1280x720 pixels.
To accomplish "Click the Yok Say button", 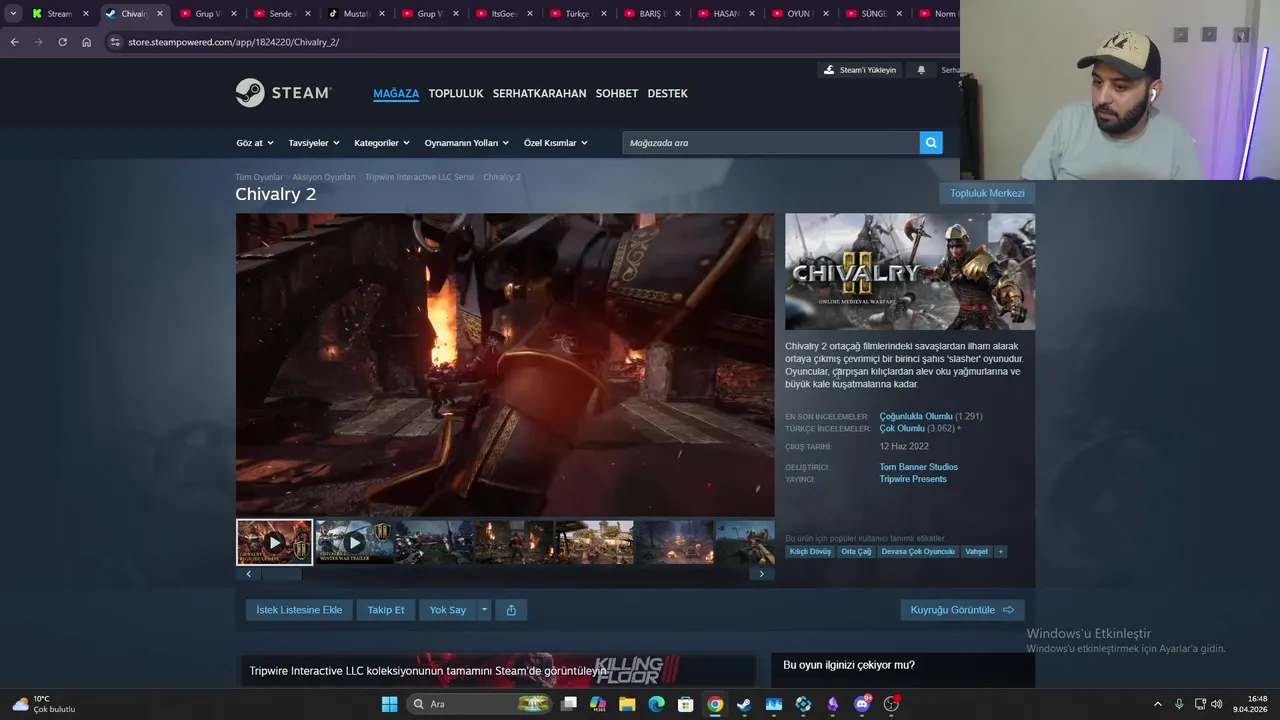I will [448, 610].
